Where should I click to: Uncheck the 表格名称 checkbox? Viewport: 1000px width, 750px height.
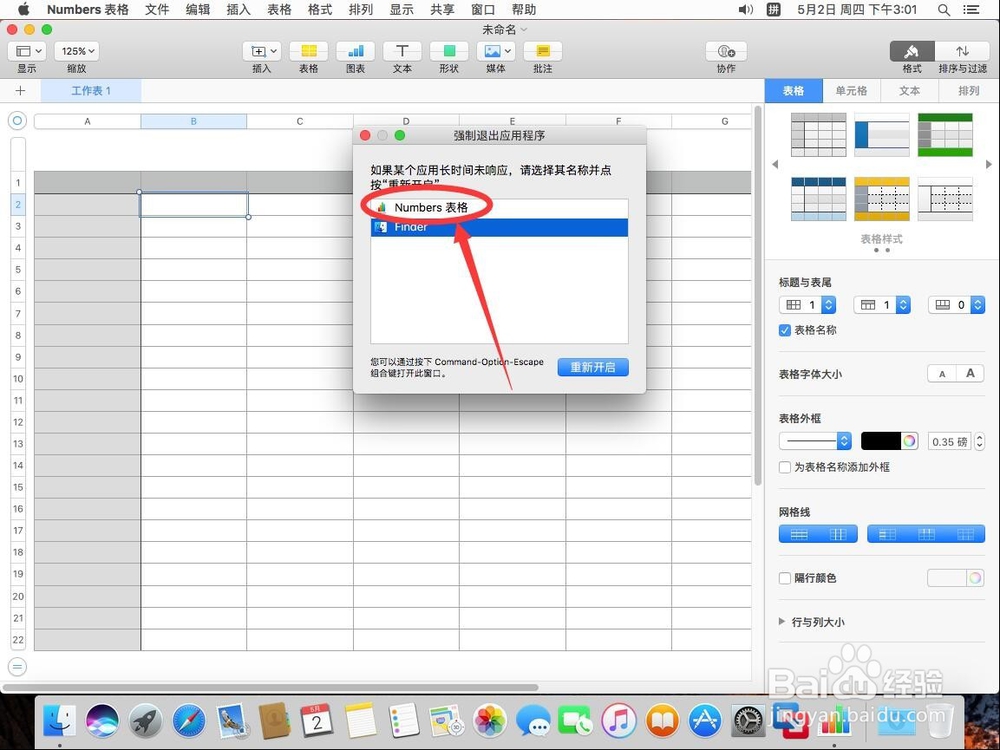pos(784,330)
